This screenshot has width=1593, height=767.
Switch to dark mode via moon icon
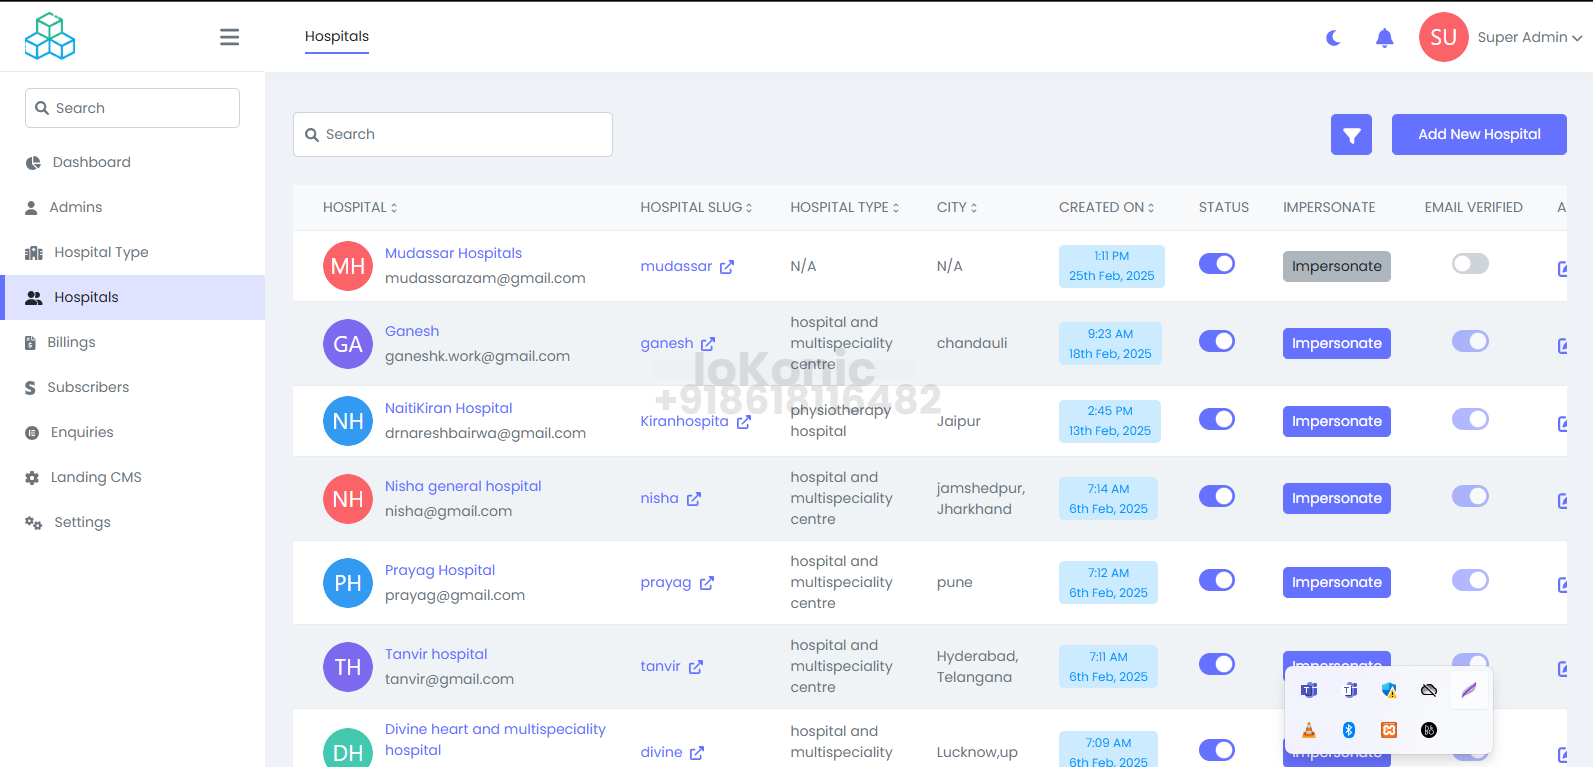pyautogui.click(x=1333, y=38)
